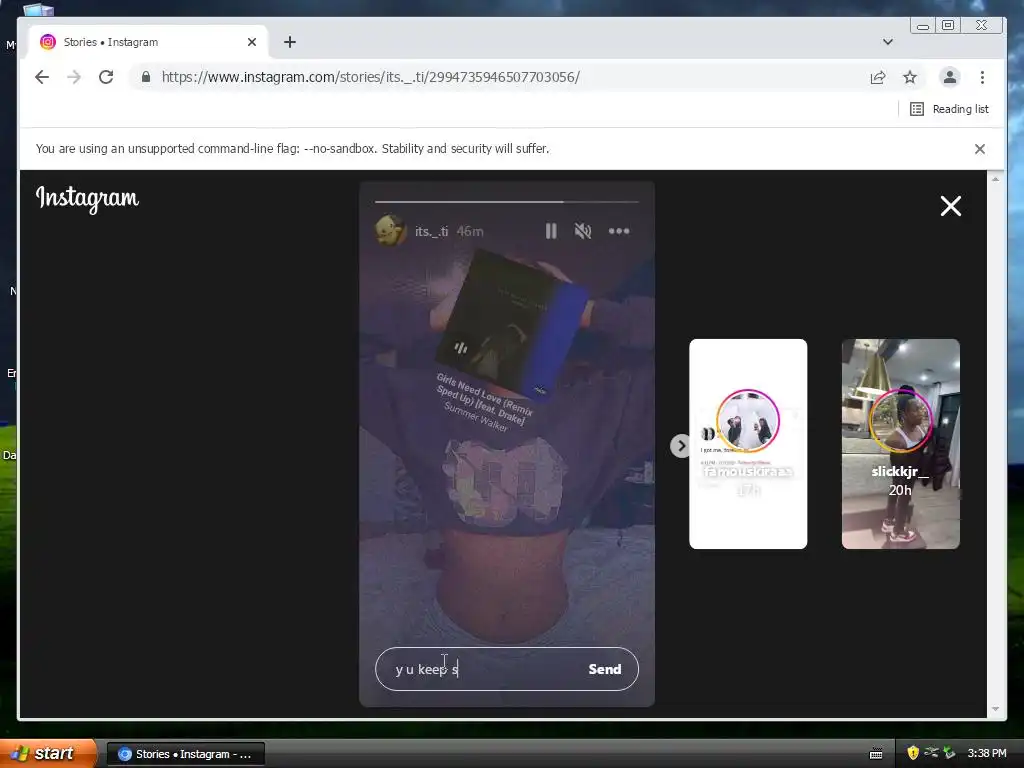Image resolution: width=1024 pixels, height=768 pixels.
Task: Open its._.ti profile avatar
Action: [x=391, y=231]
